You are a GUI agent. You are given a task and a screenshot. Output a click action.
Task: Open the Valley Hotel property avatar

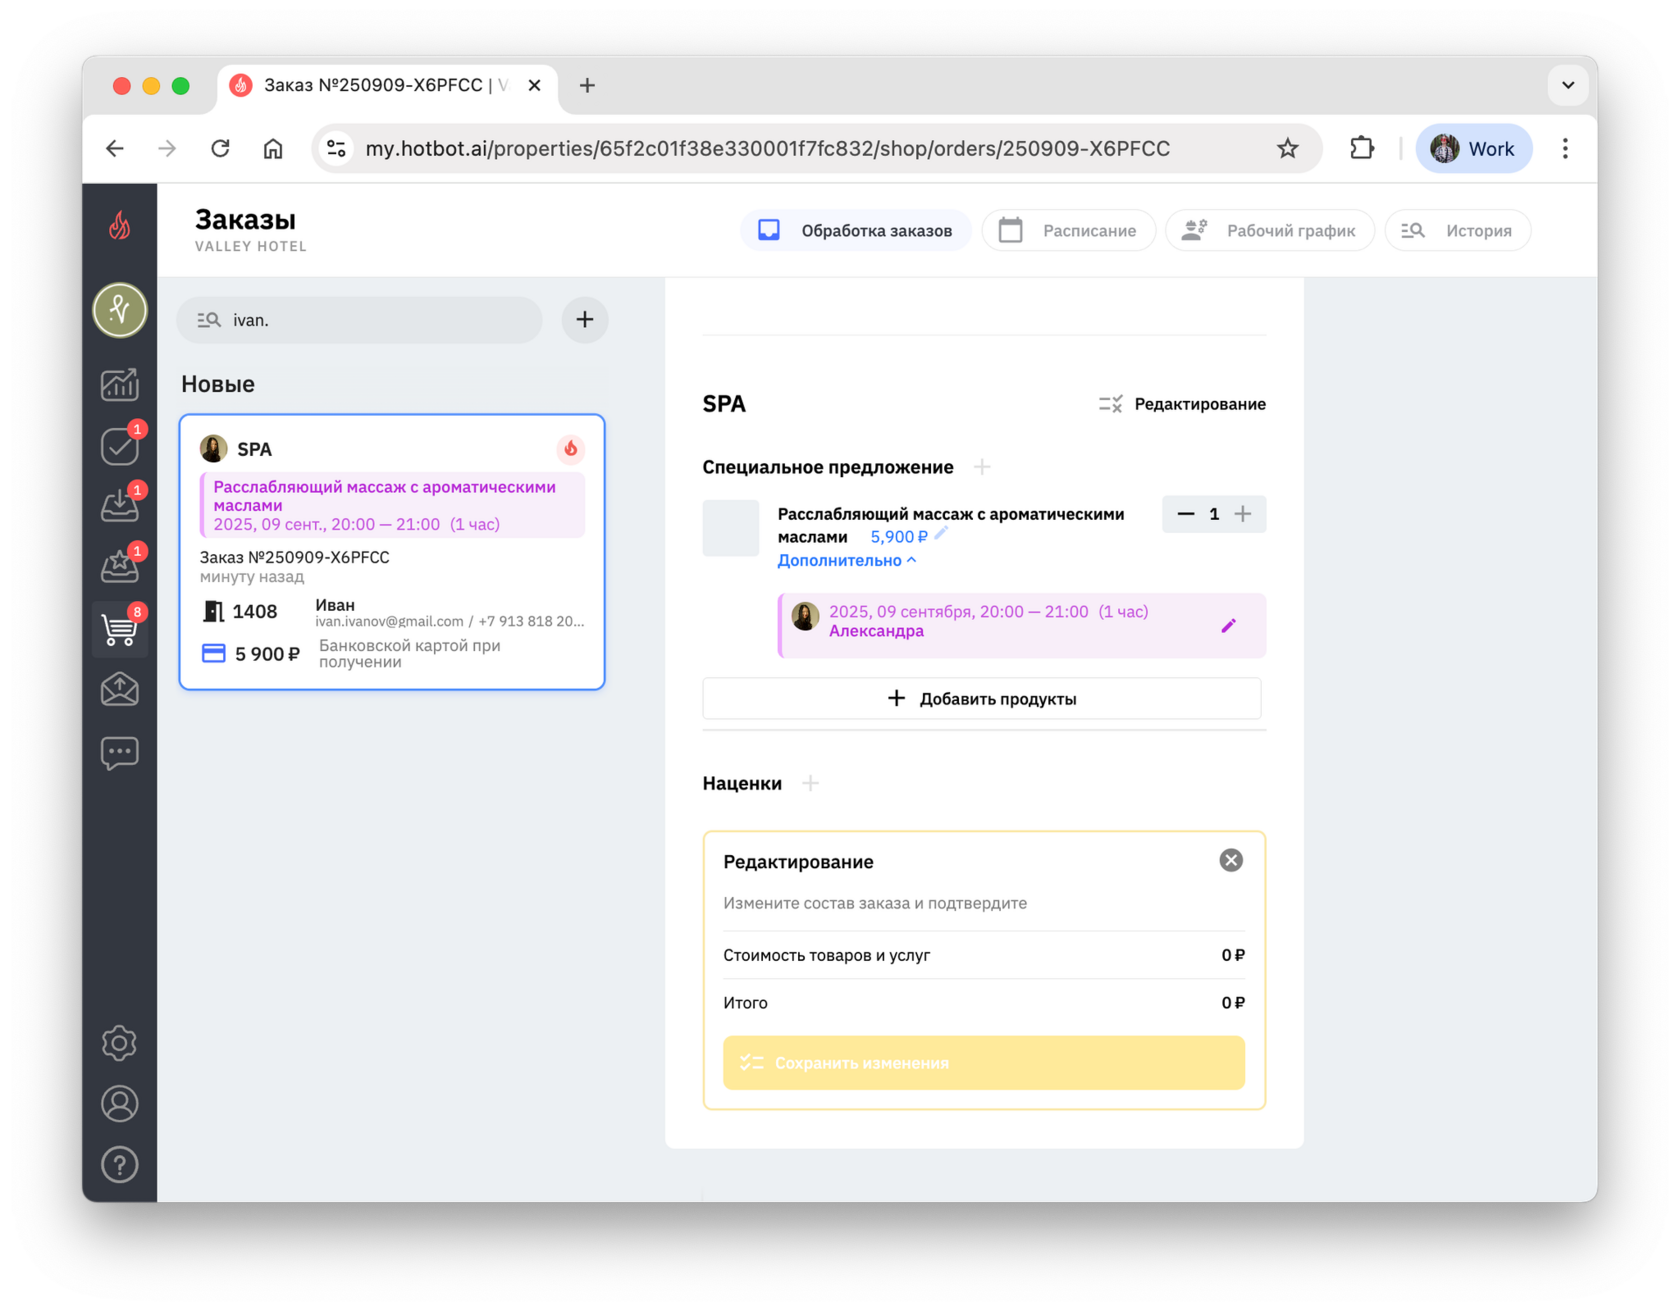coord(120,310)
